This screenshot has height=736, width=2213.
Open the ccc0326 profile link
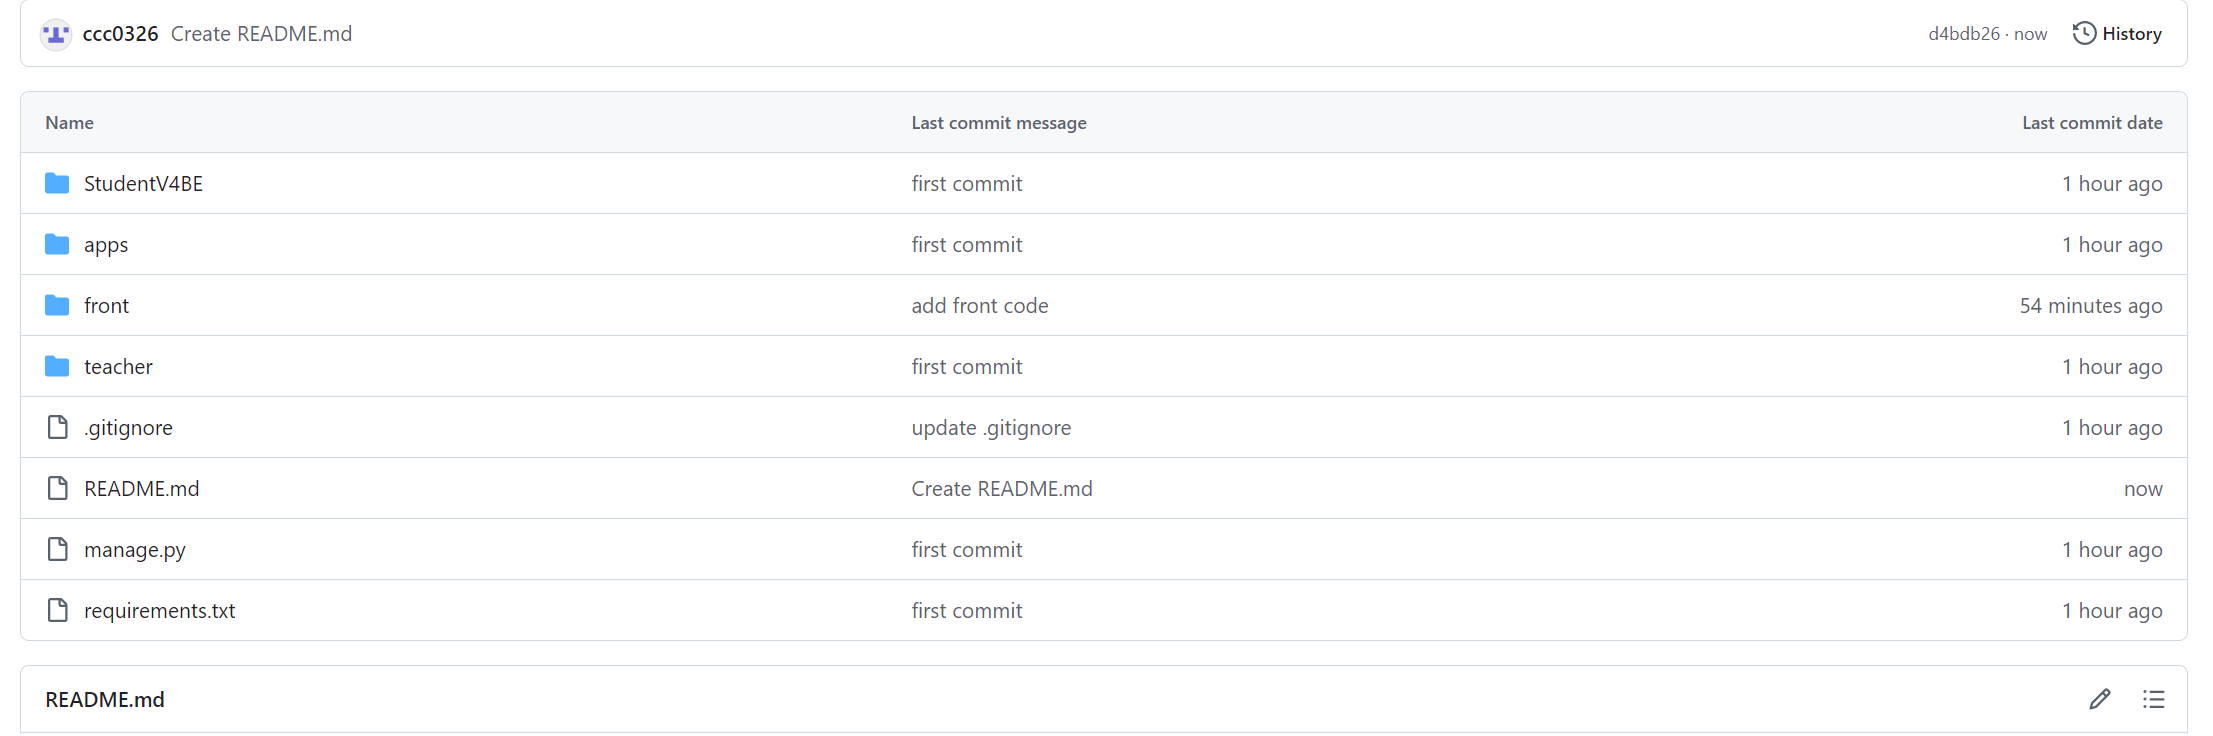pos(120,34)
